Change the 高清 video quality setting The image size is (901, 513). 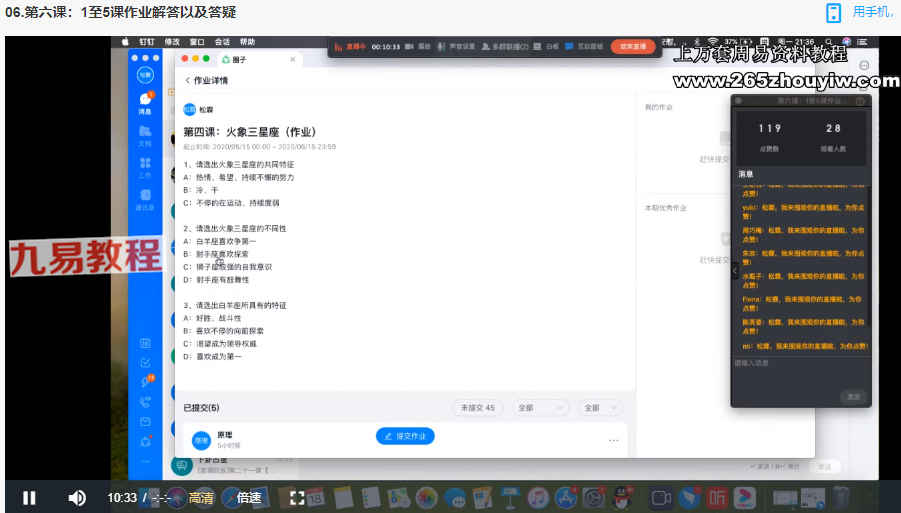(x=201, y=497)
